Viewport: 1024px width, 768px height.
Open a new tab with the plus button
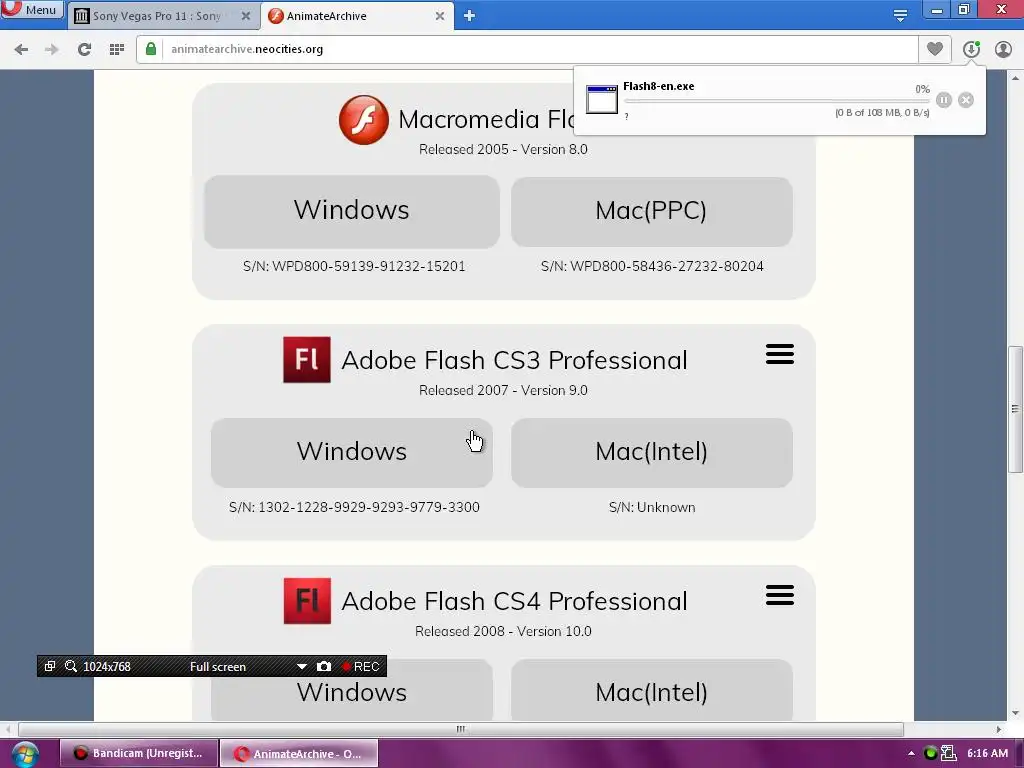pos(469,16)
